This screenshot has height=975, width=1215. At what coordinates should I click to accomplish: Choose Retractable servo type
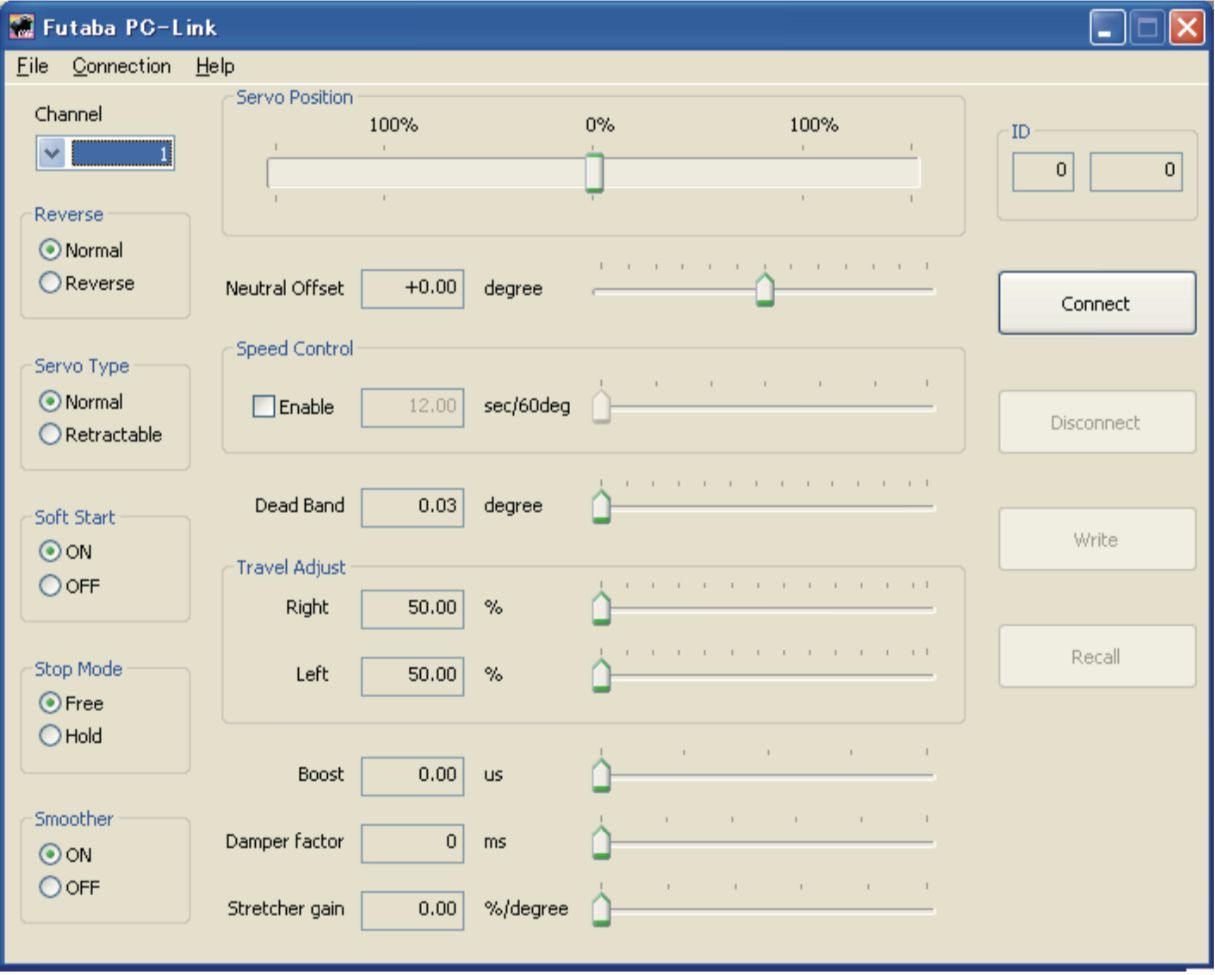coord(51,435)
